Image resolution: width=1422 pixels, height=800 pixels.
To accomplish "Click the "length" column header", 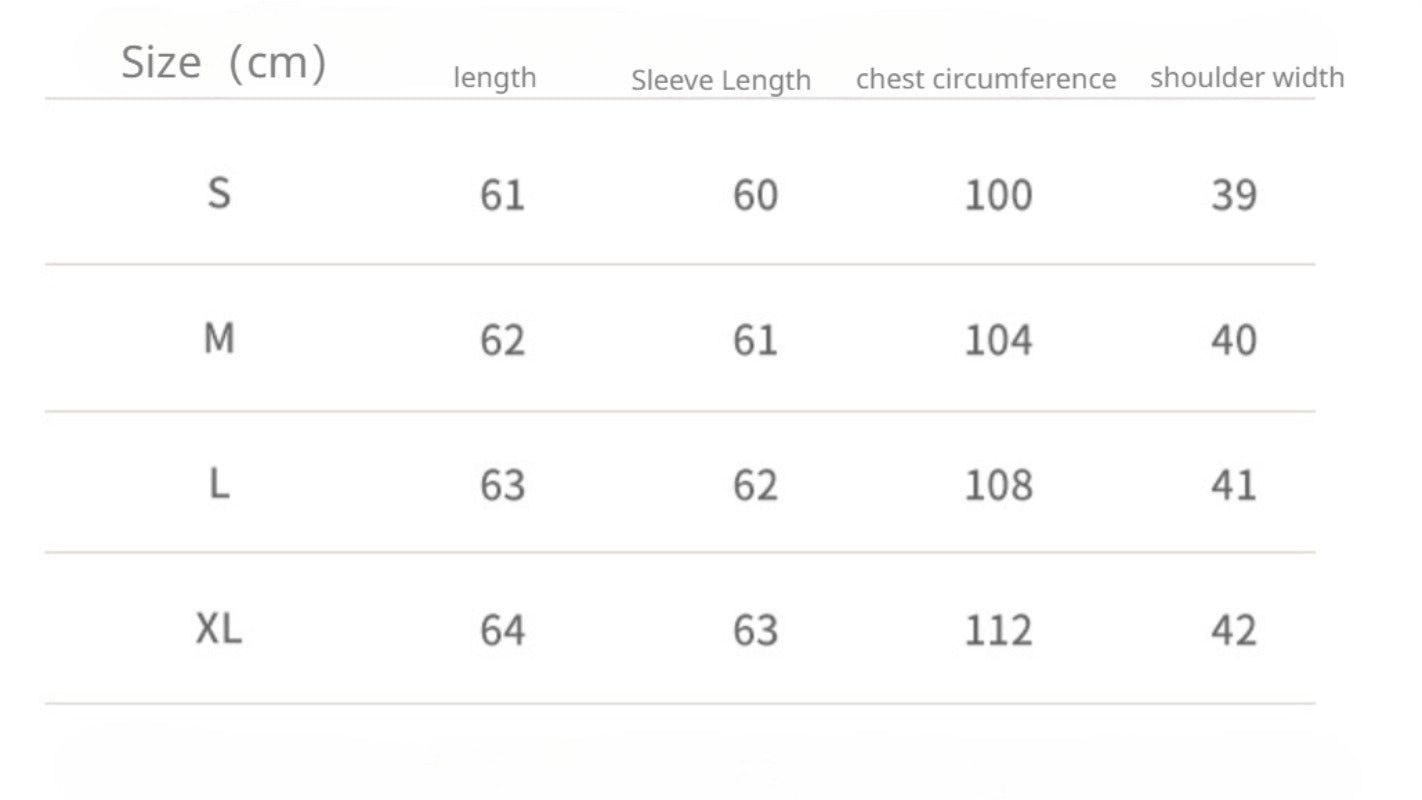I will (494, 78).
